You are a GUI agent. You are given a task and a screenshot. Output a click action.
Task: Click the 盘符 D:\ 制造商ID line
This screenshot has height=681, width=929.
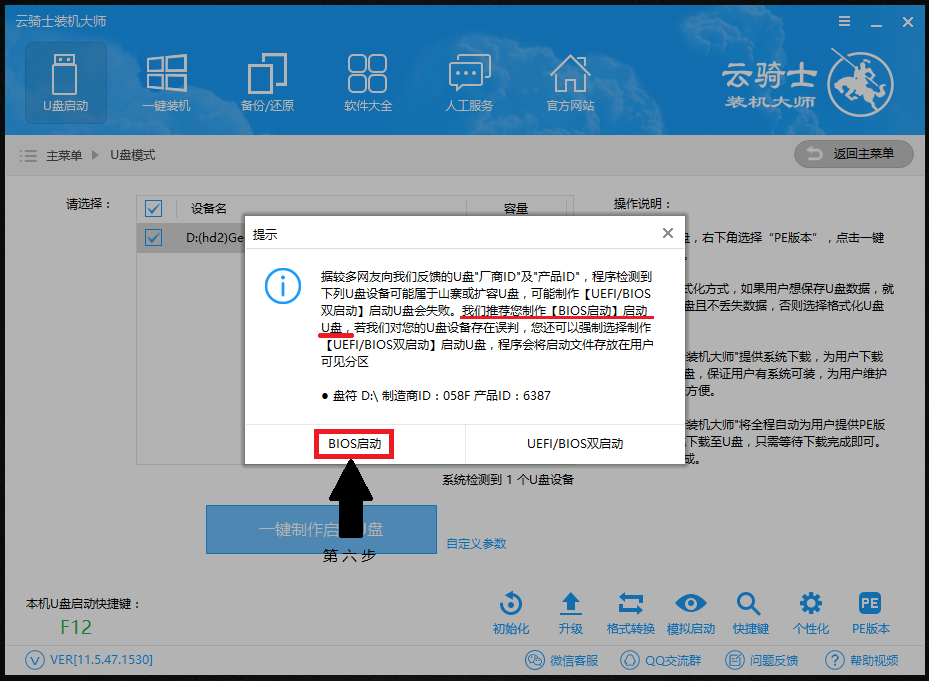point(436,395)
